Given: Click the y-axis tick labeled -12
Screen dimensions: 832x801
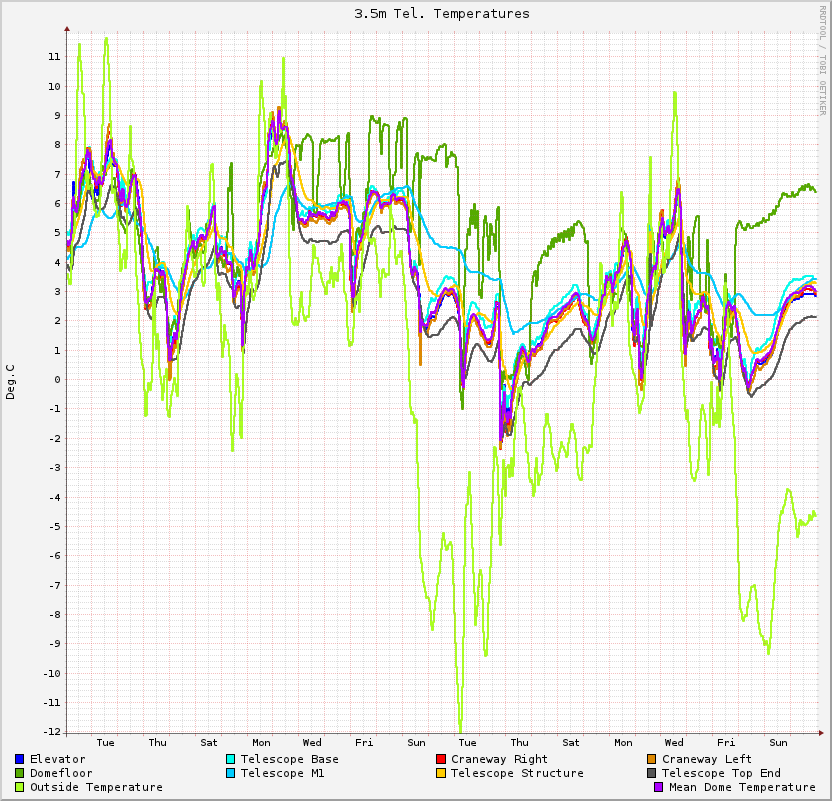Looking at the screenshot, I should [x=51, y=732].
